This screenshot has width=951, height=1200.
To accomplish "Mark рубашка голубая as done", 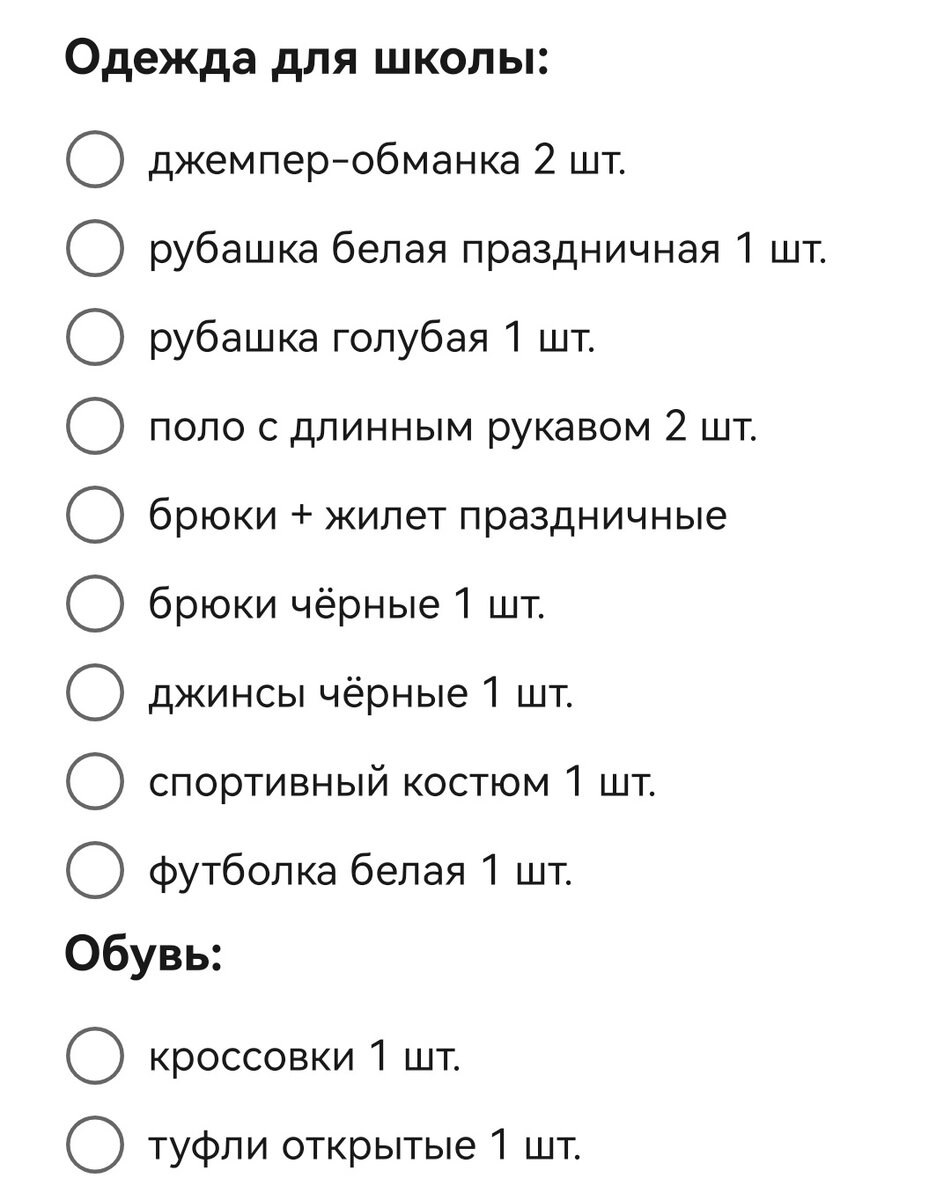I will tap(95, 338).
